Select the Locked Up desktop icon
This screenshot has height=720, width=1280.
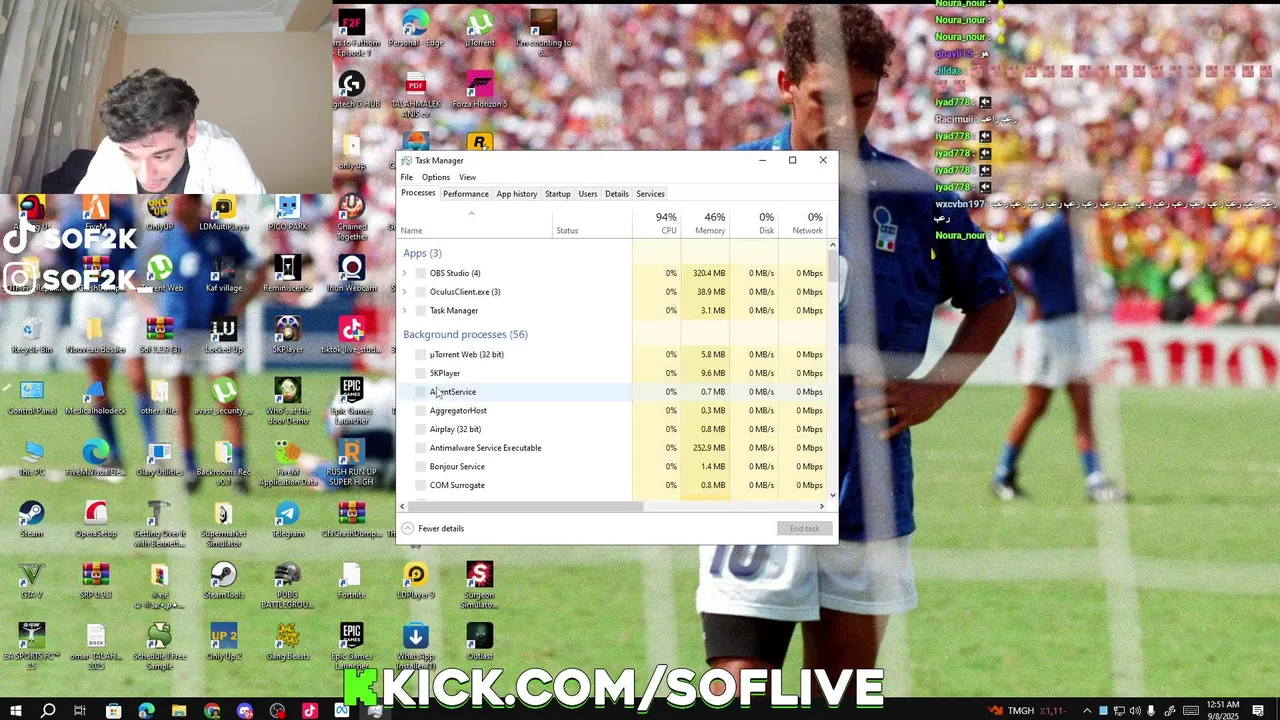224,336
